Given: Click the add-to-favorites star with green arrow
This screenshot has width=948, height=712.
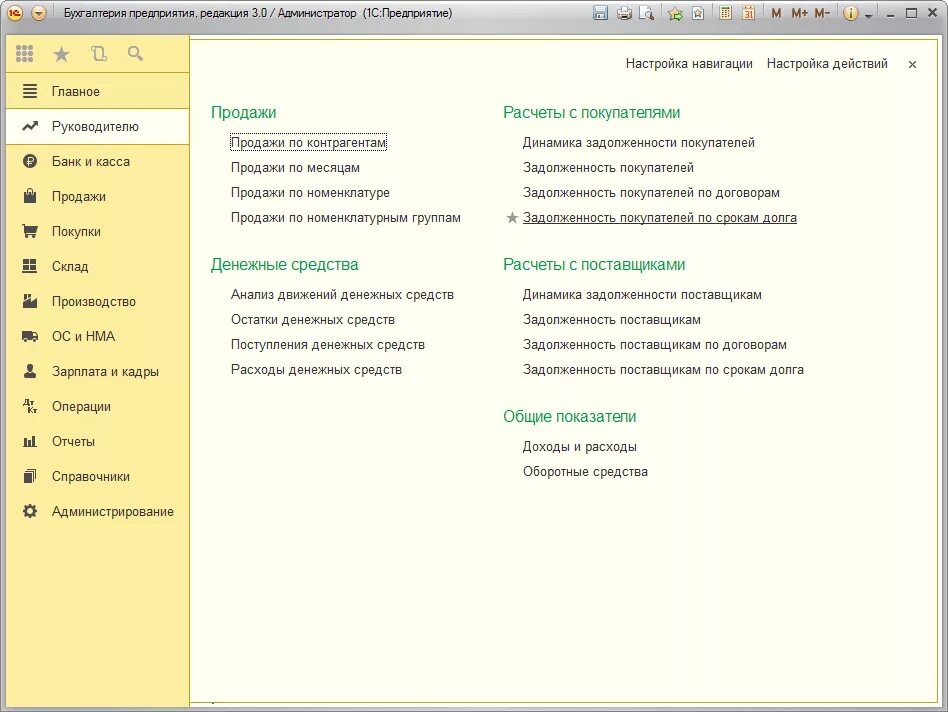Looking at the screenshot, I should tap(675, 13).
